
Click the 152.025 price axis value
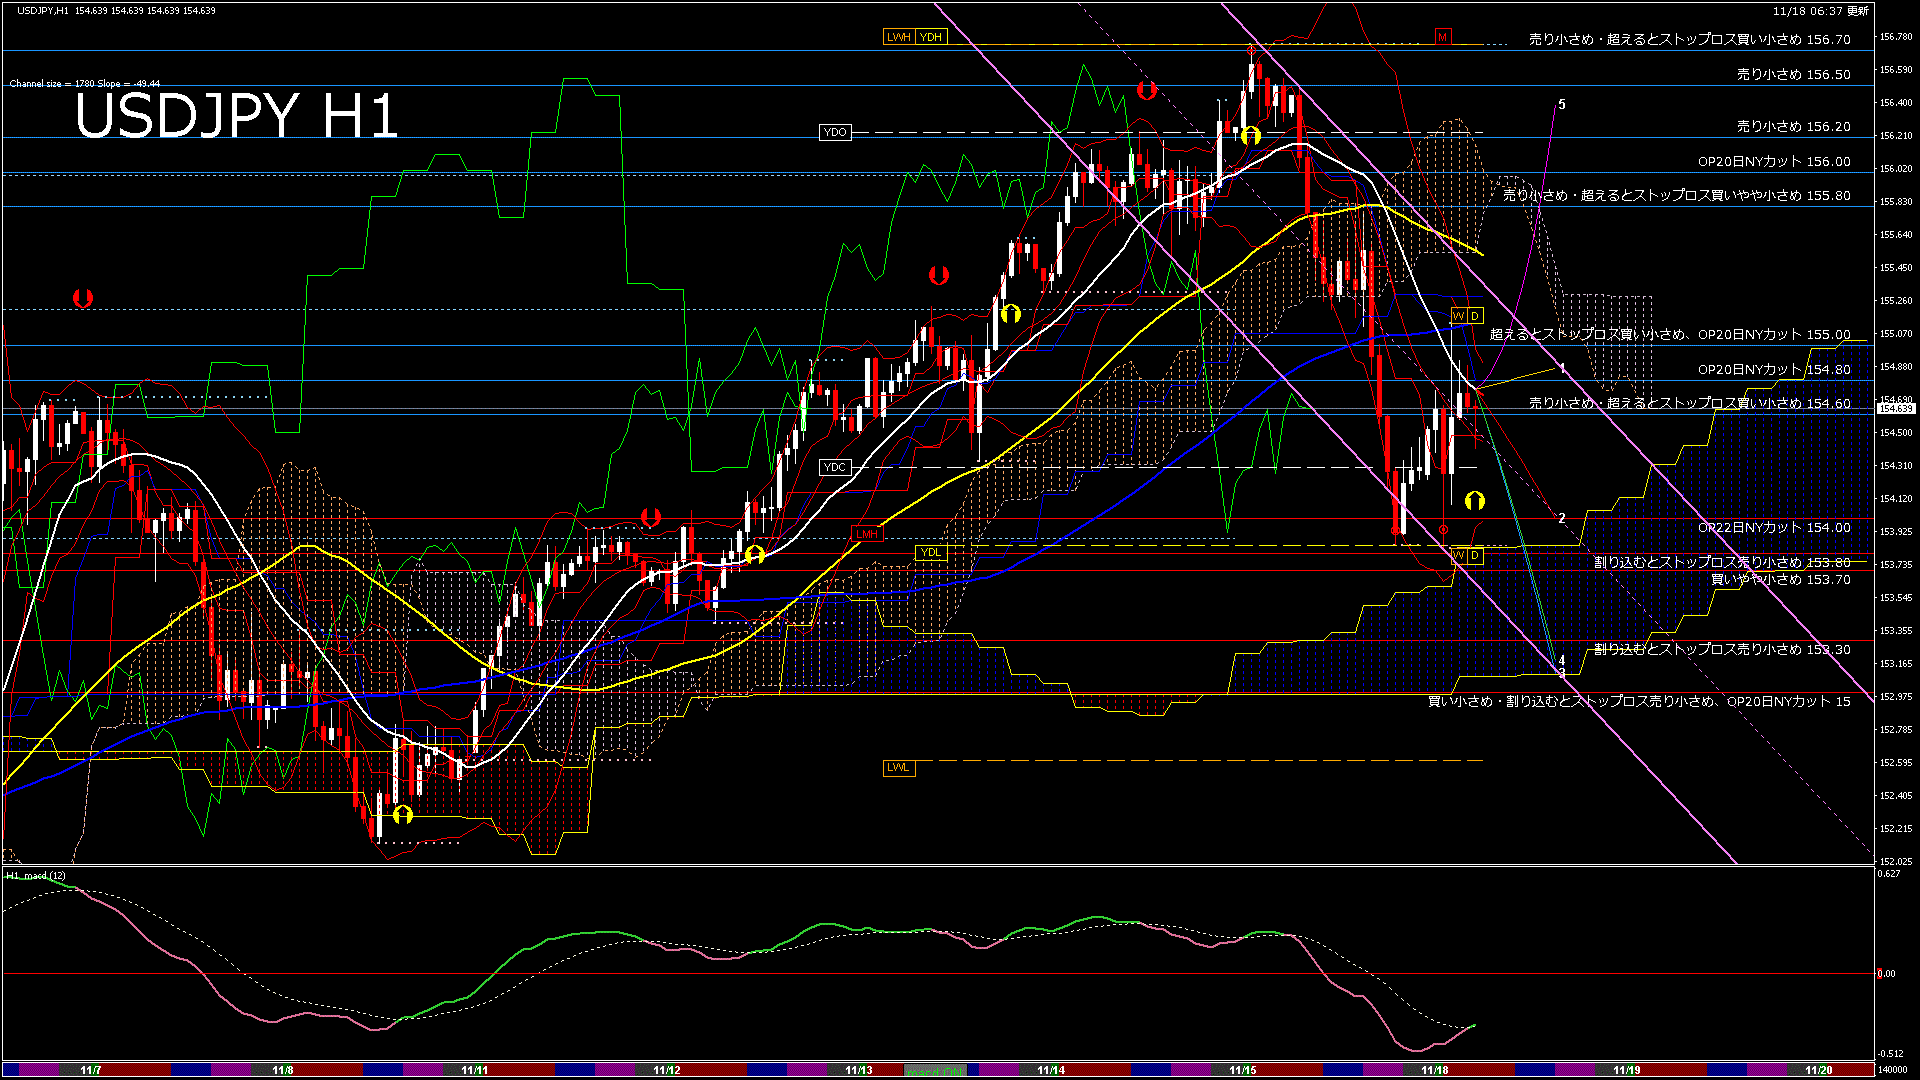[1896, 861]
